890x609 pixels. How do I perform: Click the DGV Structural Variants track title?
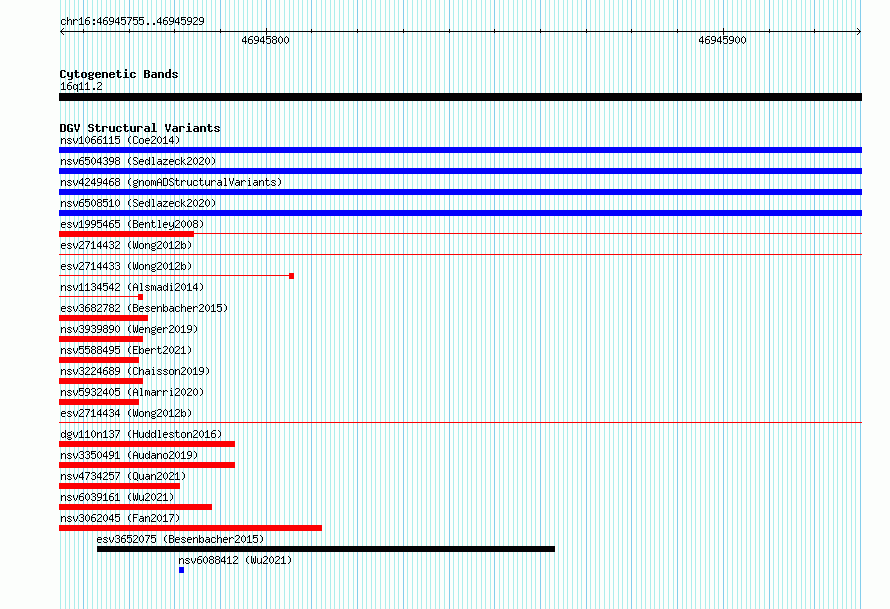(140, 128)
